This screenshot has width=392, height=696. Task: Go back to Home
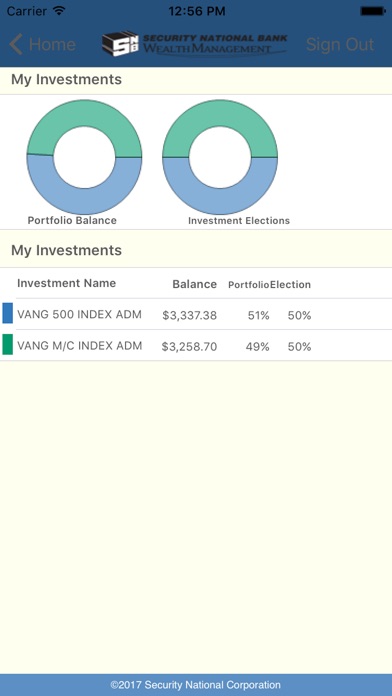[x=43, y=44]
